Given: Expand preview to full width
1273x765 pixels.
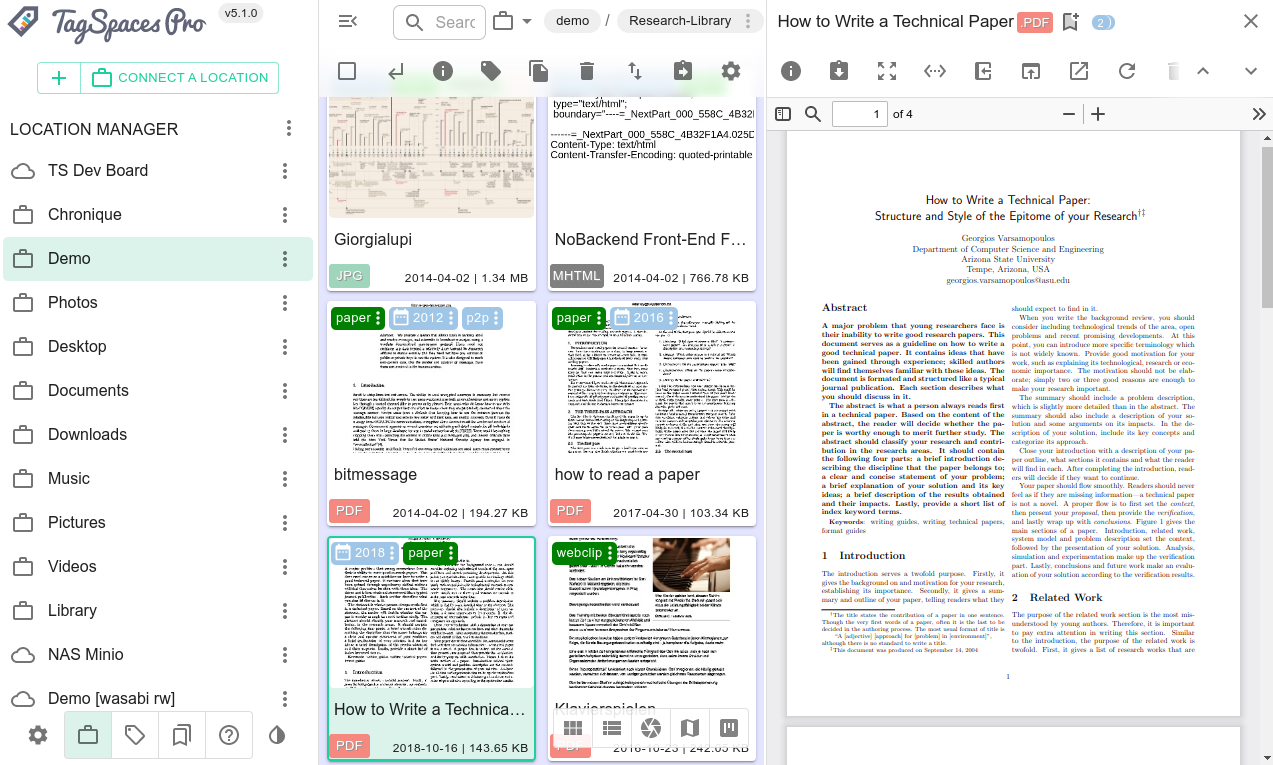Looking at the screenshot, I should coord(935,71).
